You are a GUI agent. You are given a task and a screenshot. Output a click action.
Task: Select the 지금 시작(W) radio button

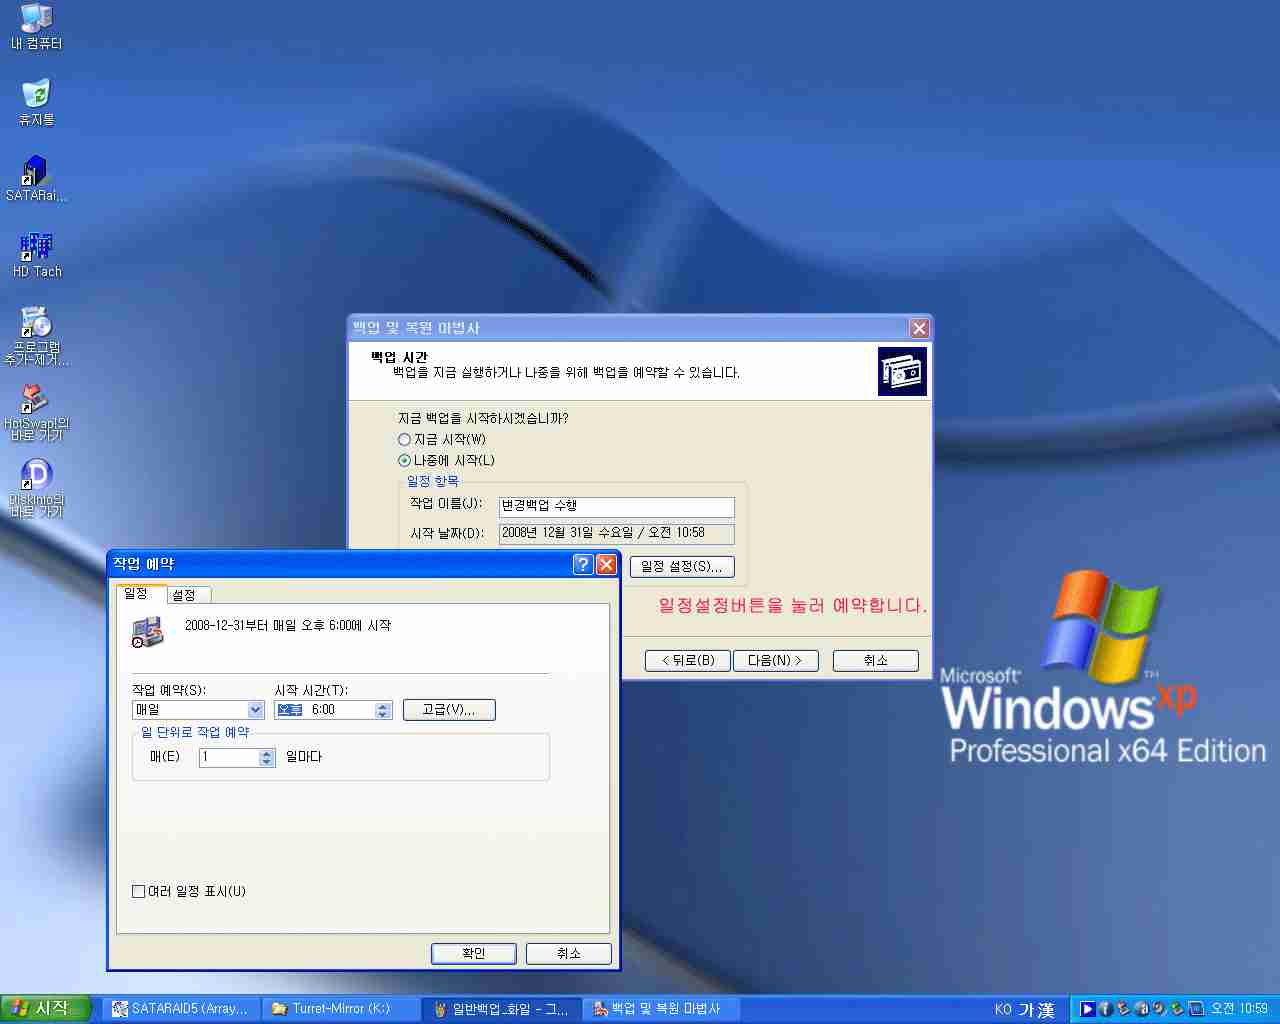pos(404,440)
